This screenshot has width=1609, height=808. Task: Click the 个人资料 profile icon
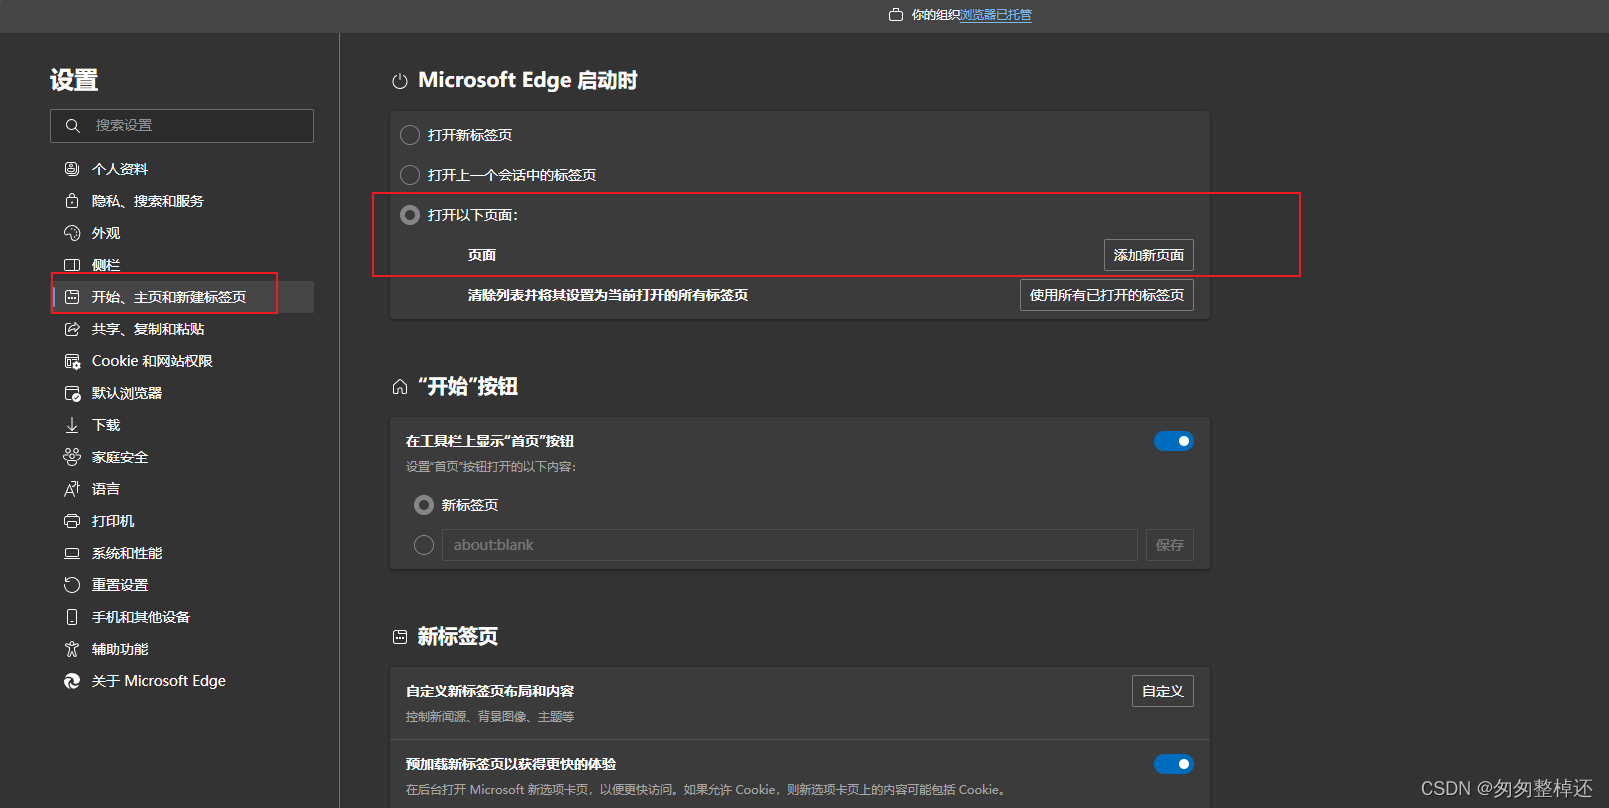pos(72,169)
